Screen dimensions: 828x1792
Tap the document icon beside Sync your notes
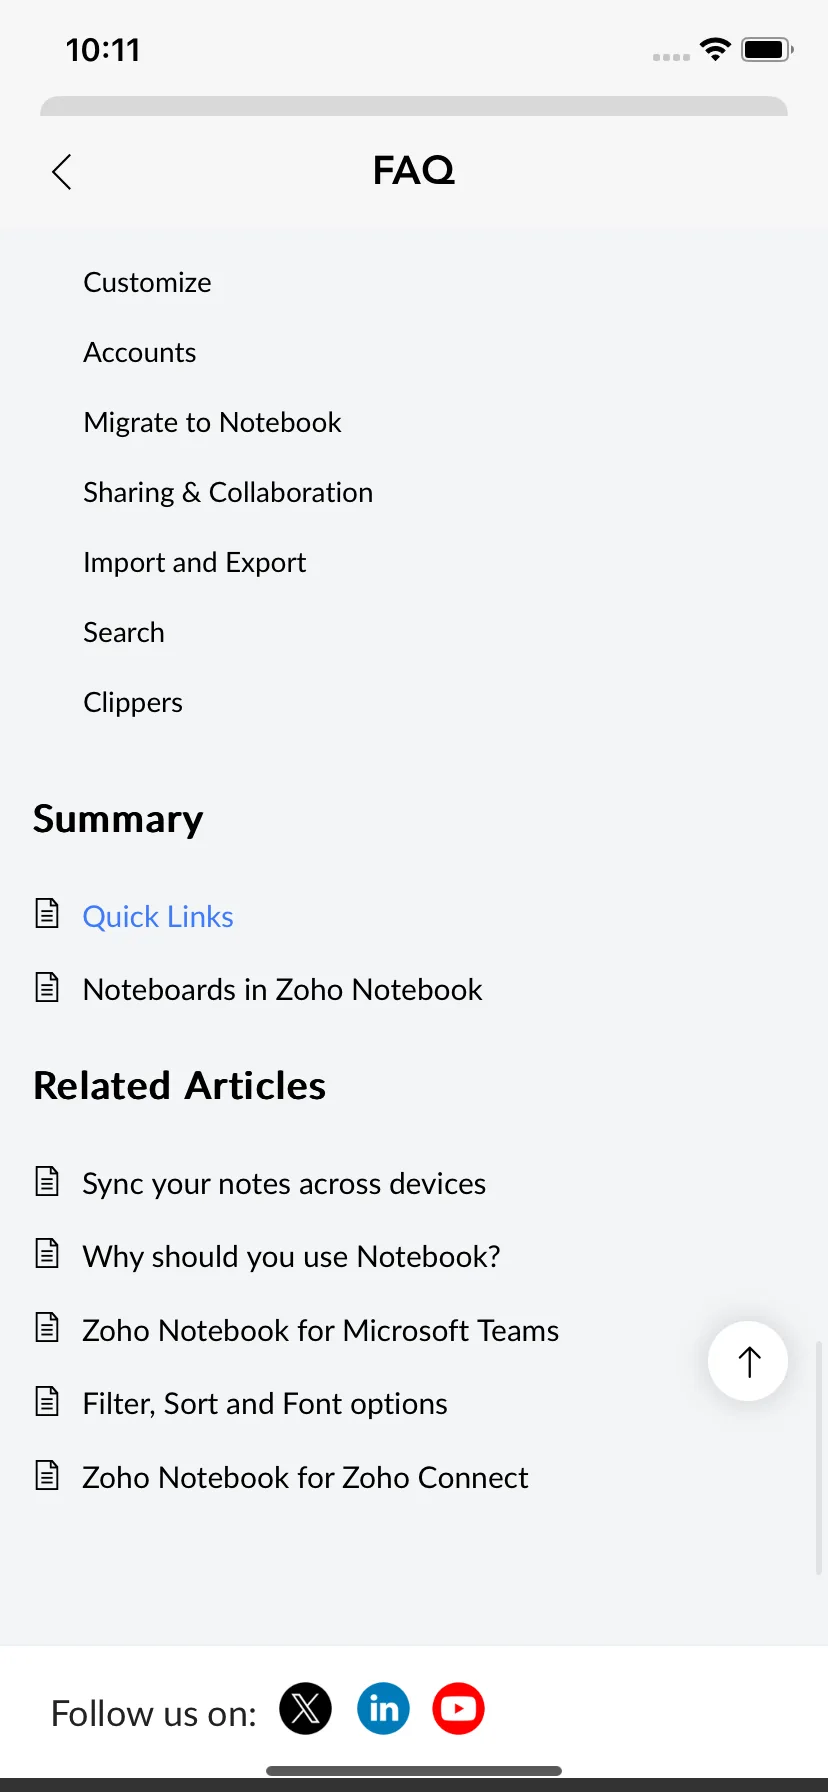pos(47,1181)
